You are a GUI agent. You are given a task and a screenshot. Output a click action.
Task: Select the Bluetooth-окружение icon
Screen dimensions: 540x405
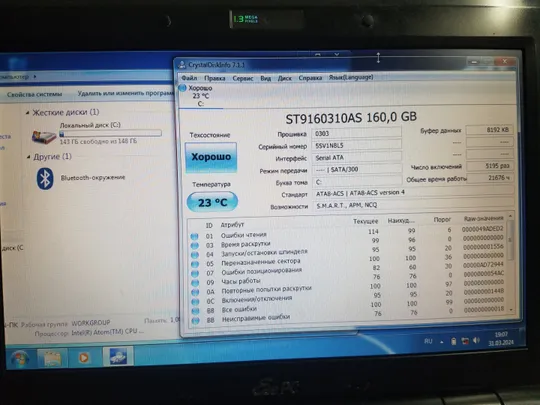pyautogui.click(x=45, y=178)
